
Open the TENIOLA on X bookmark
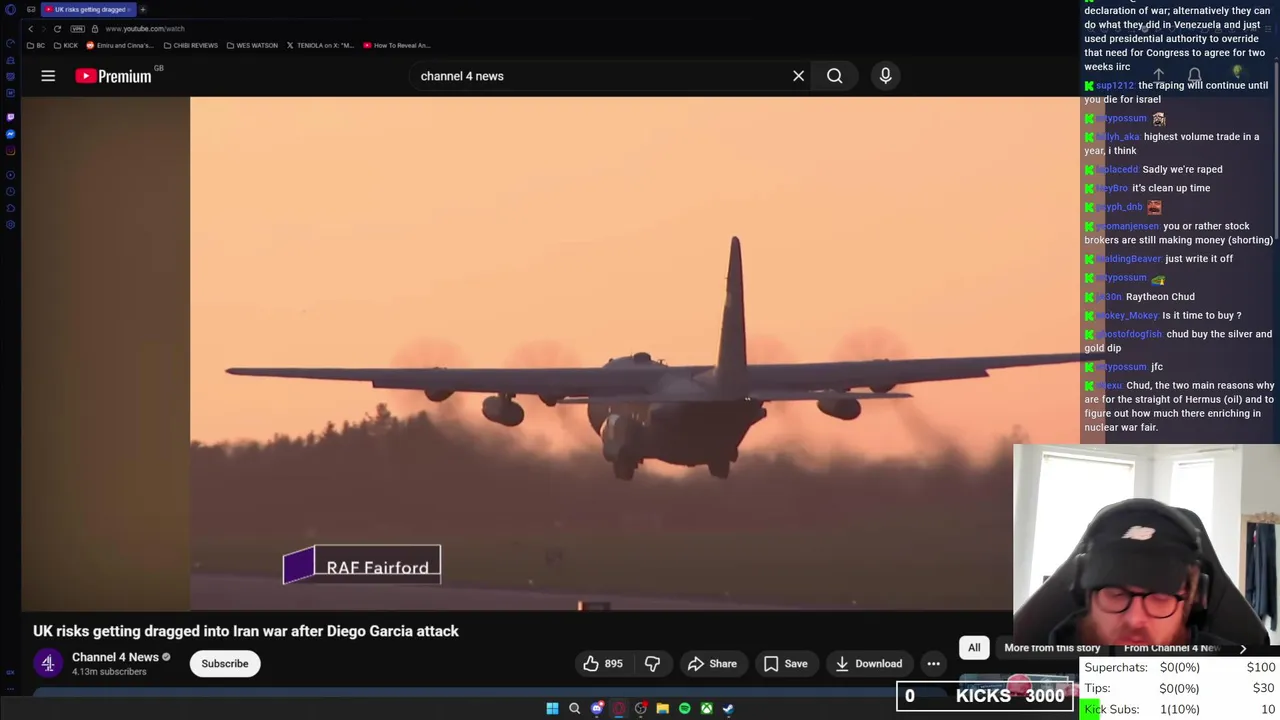pyautogui.click(x=321, y=45)
